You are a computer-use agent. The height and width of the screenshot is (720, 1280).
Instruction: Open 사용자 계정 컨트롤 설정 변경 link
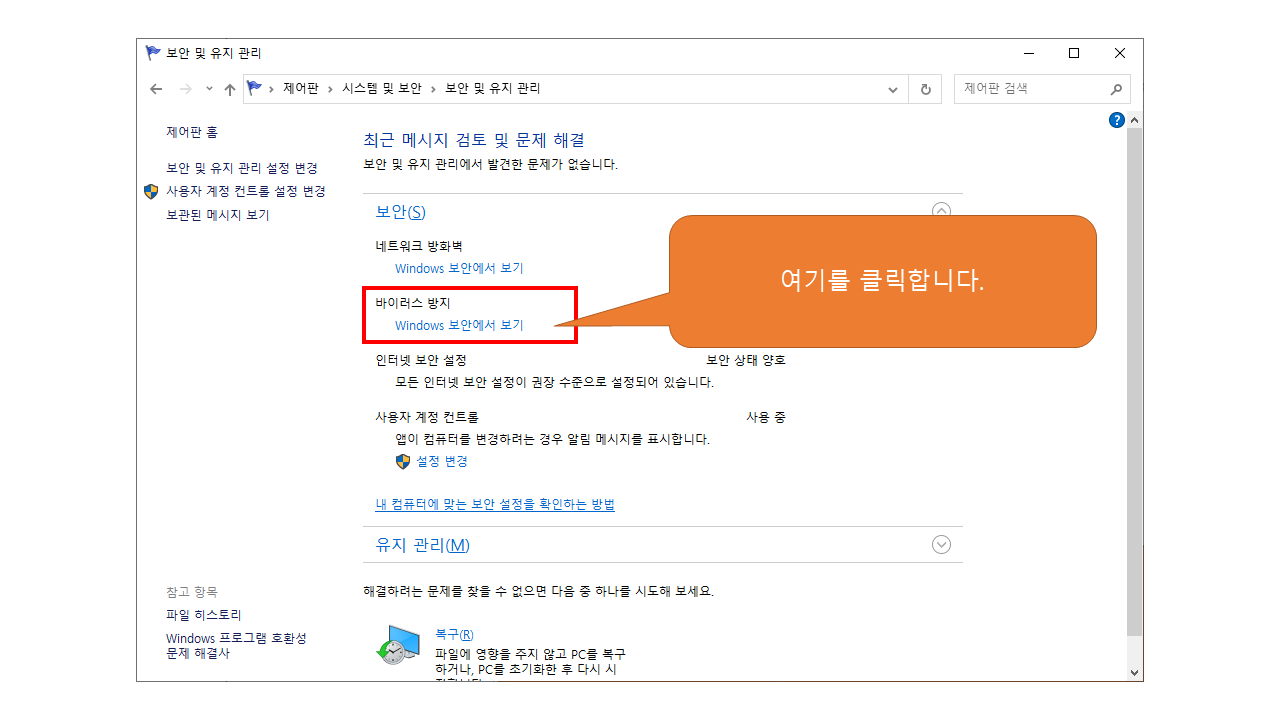(246, 191)
